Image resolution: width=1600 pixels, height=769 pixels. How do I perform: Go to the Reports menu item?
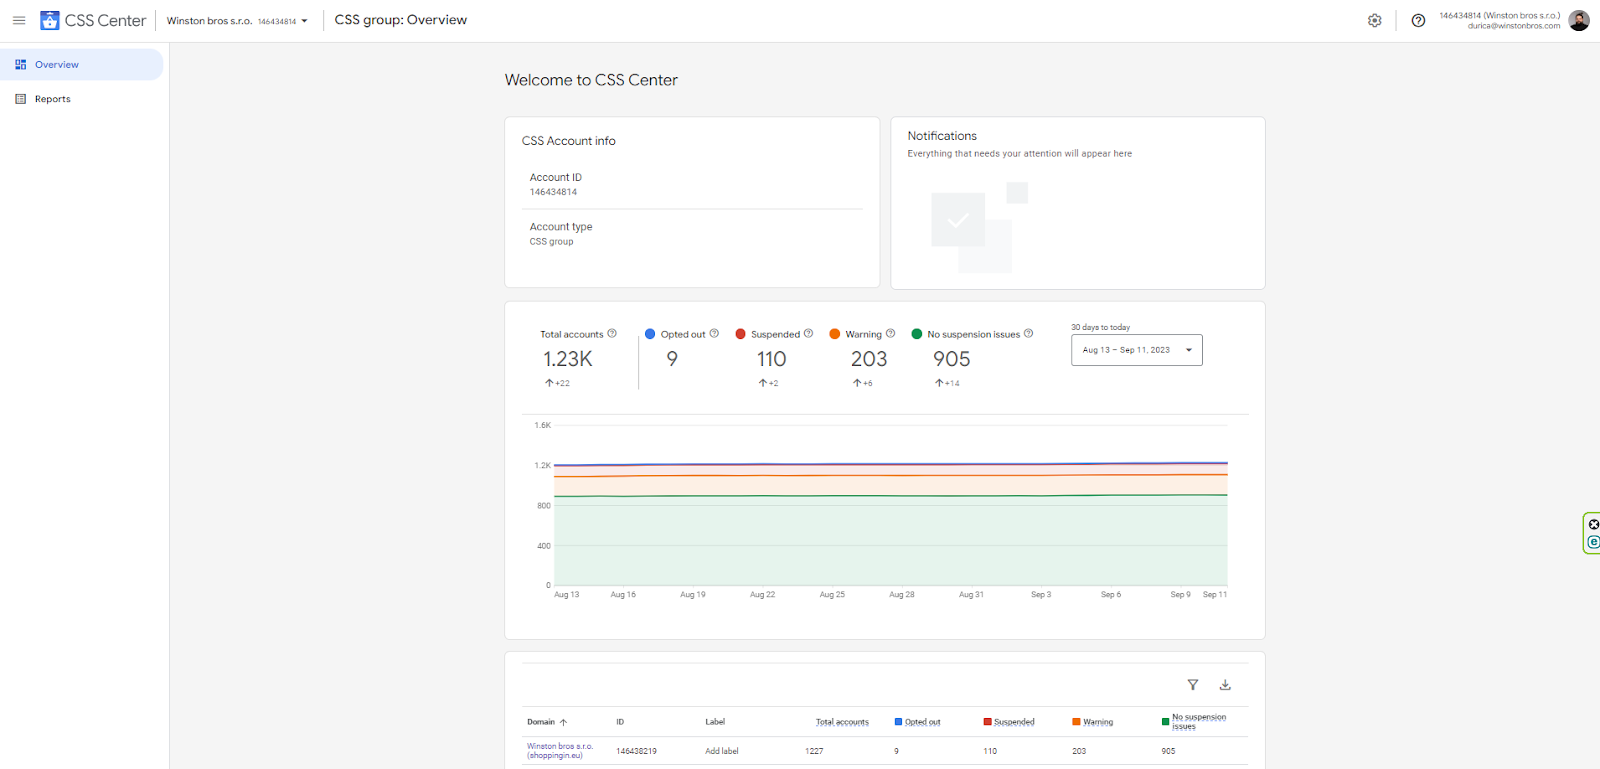[82, 99]
